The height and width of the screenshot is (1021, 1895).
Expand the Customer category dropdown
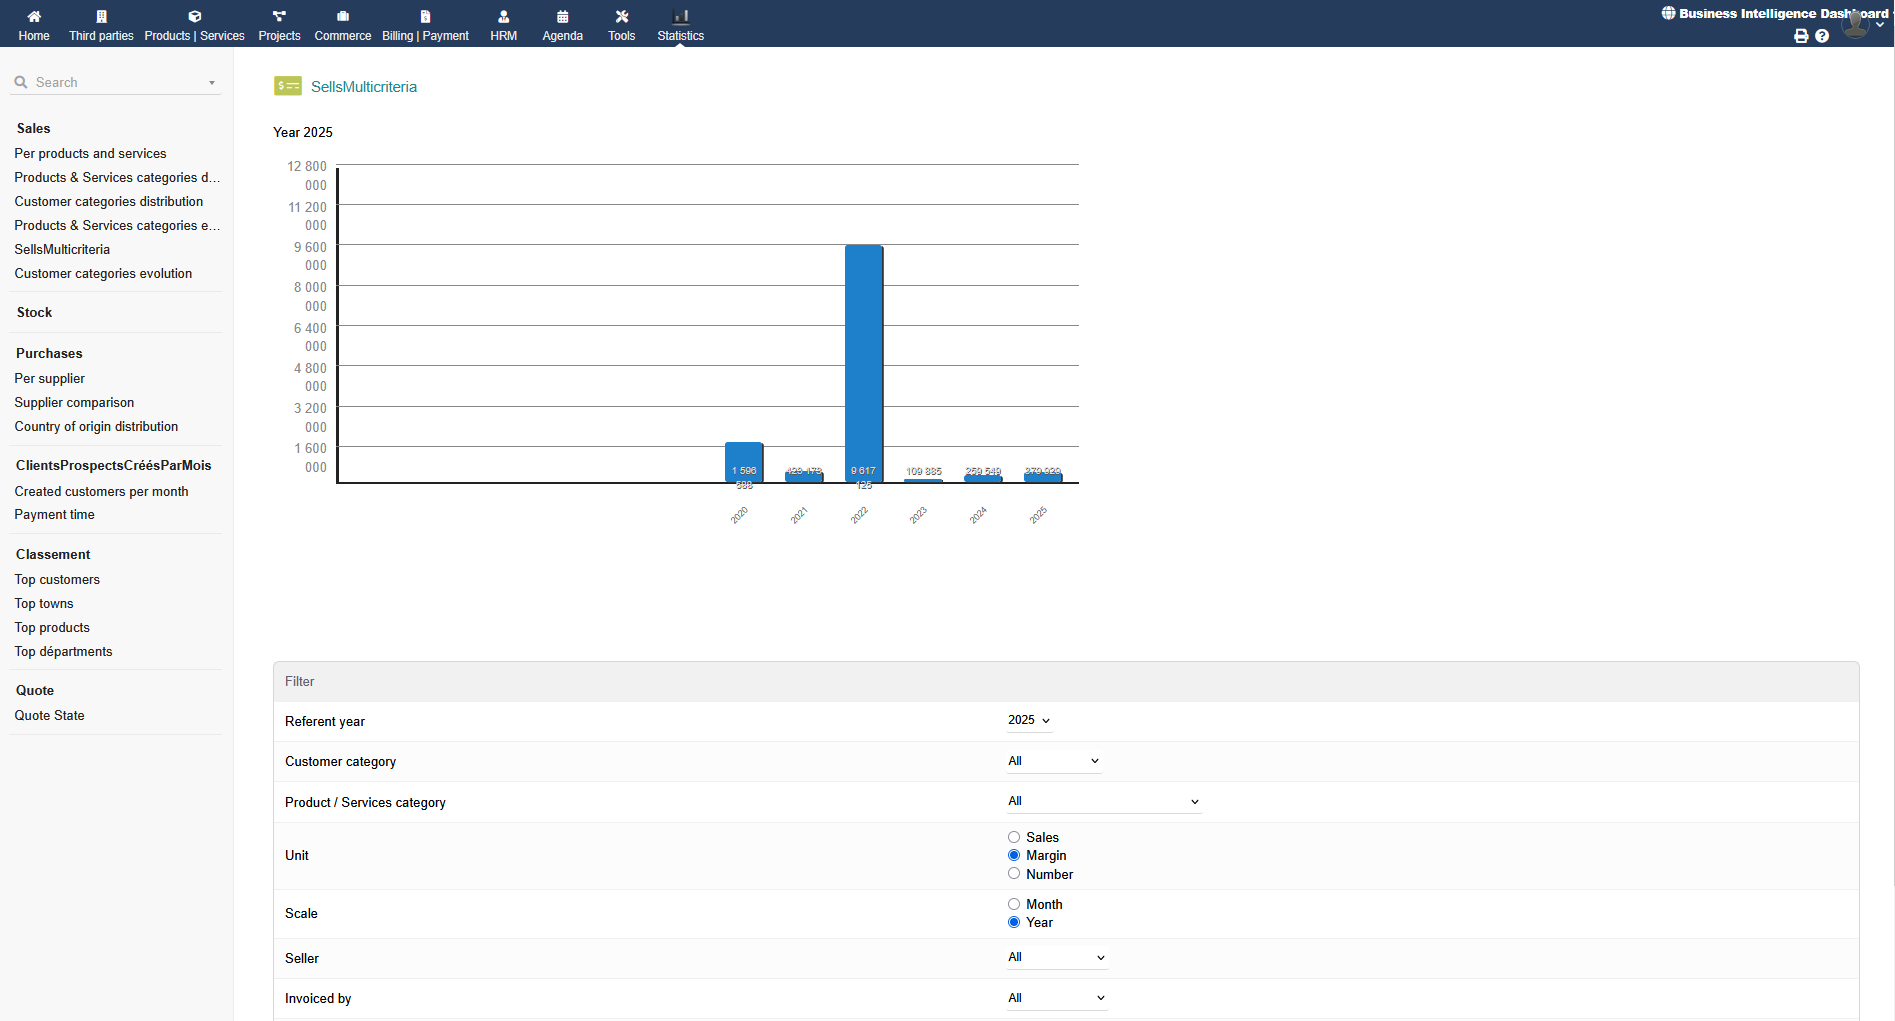pos(1054,761)
